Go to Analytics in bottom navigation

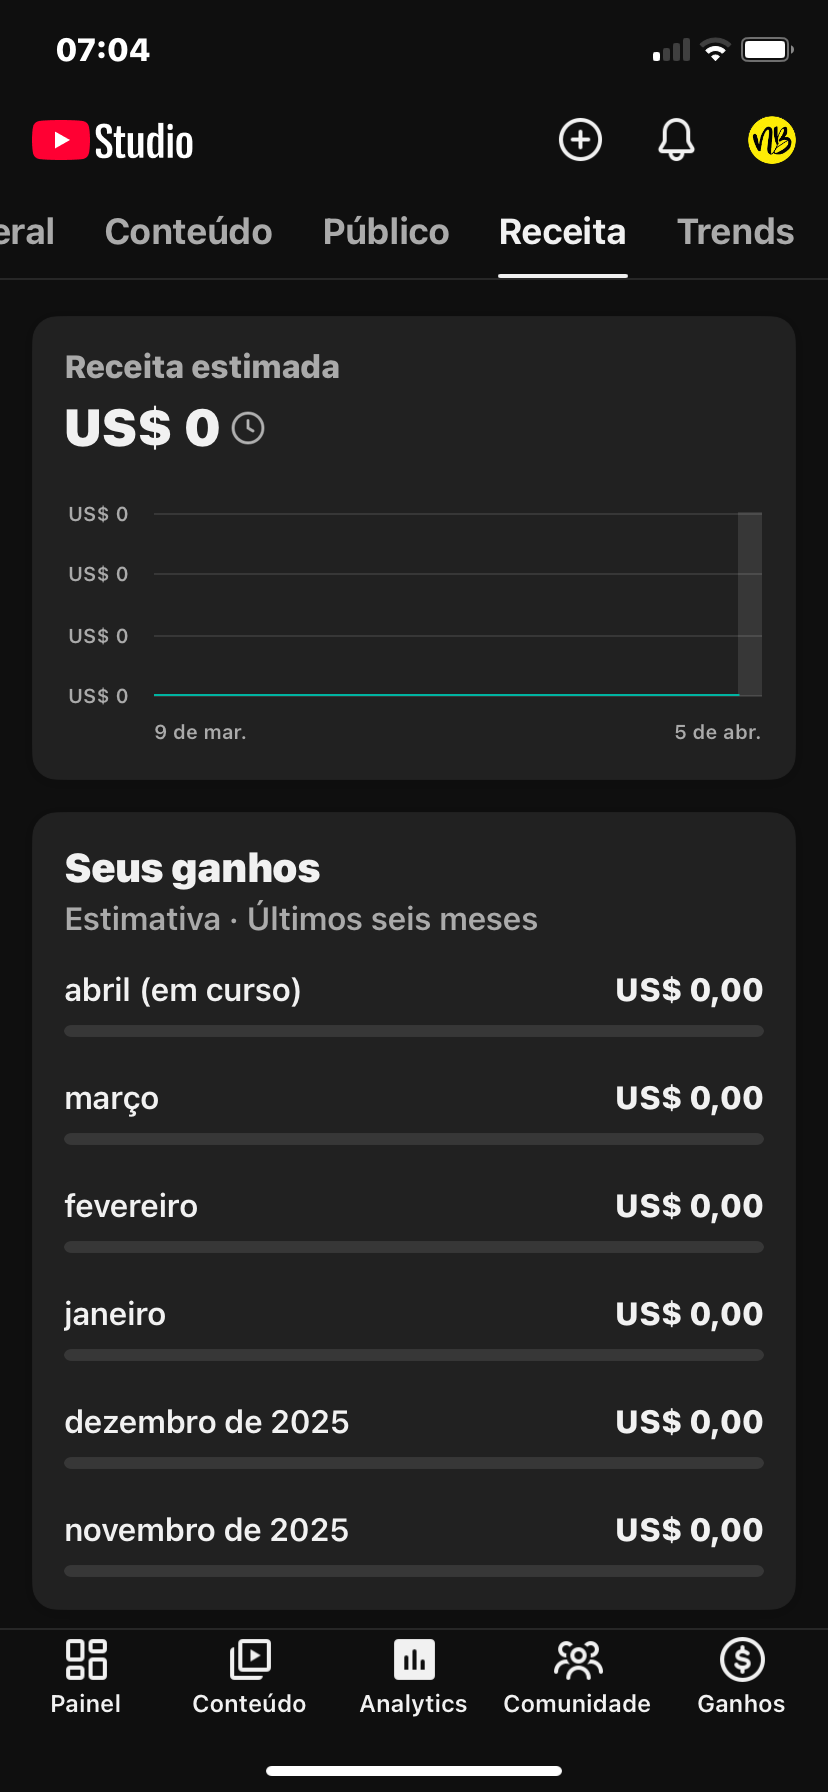(413, 1677)
